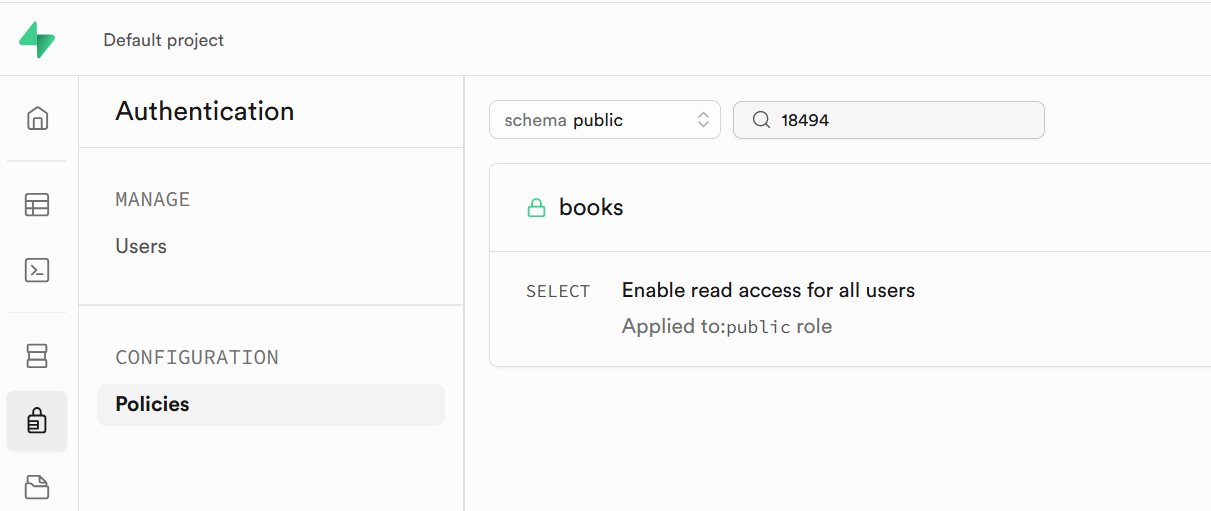Click the Supabase lightning bolt logo
Screen dimensions: 1211x511
tap(37, 40)
